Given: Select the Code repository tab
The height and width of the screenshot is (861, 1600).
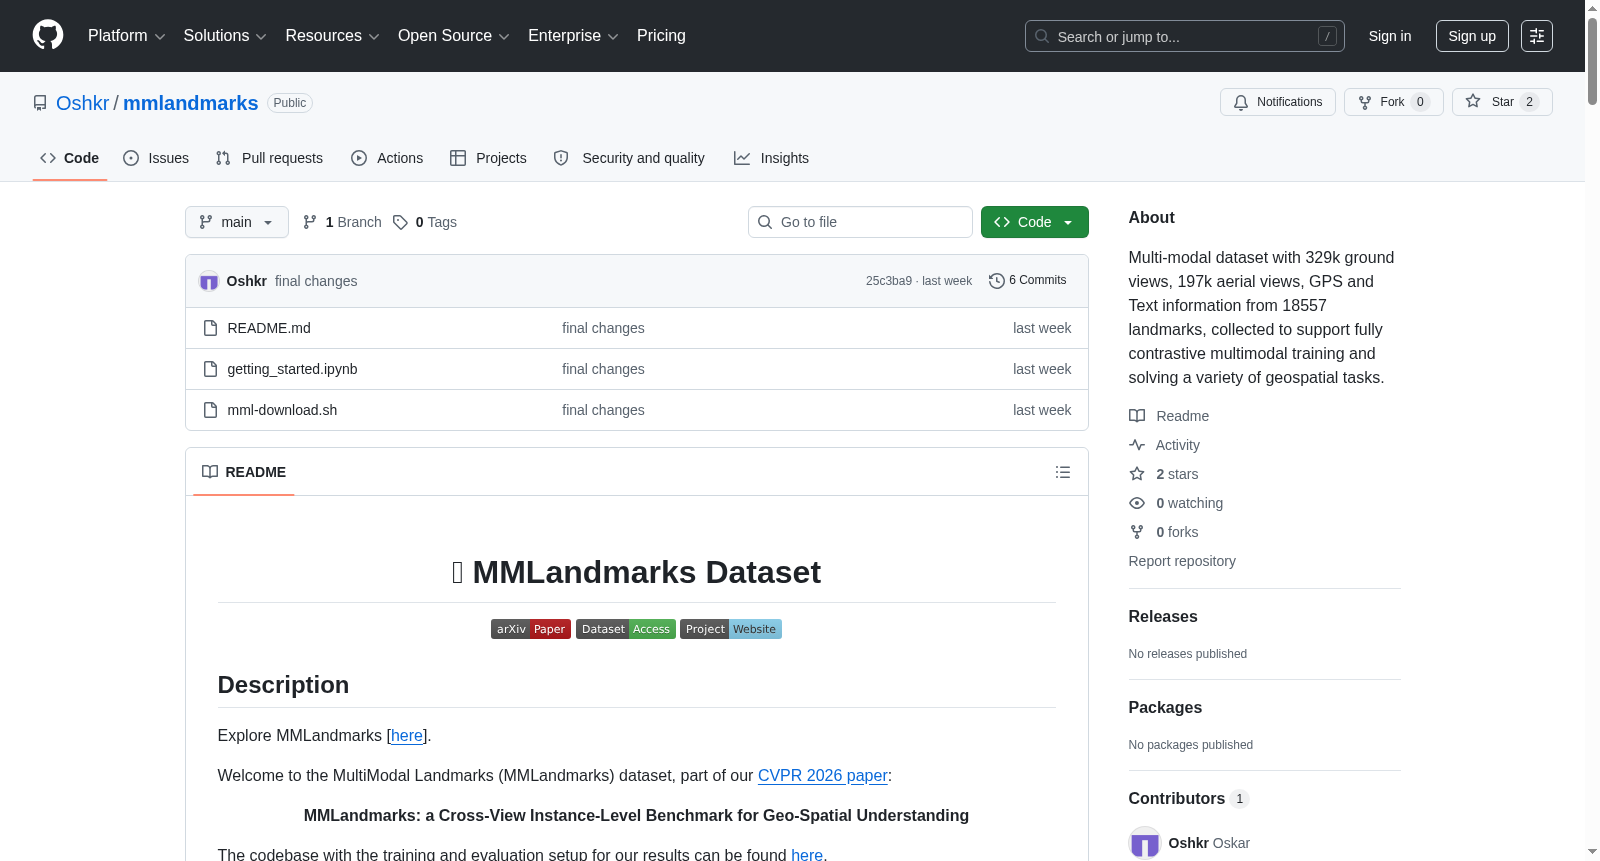Looking at the screenshot, I should (x=70, y=158).
